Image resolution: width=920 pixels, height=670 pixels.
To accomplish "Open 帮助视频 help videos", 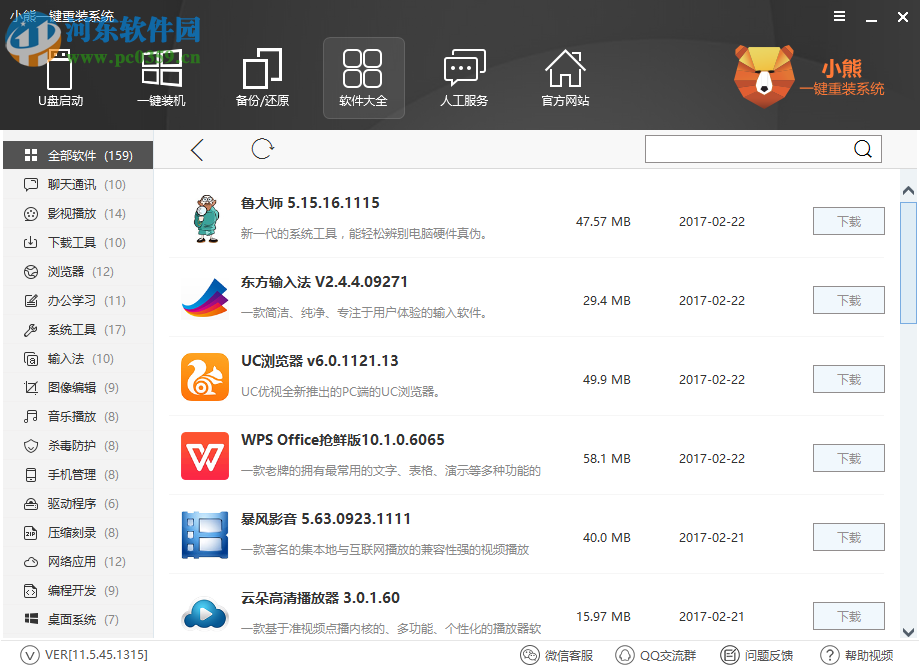I will tap(862, 655).
